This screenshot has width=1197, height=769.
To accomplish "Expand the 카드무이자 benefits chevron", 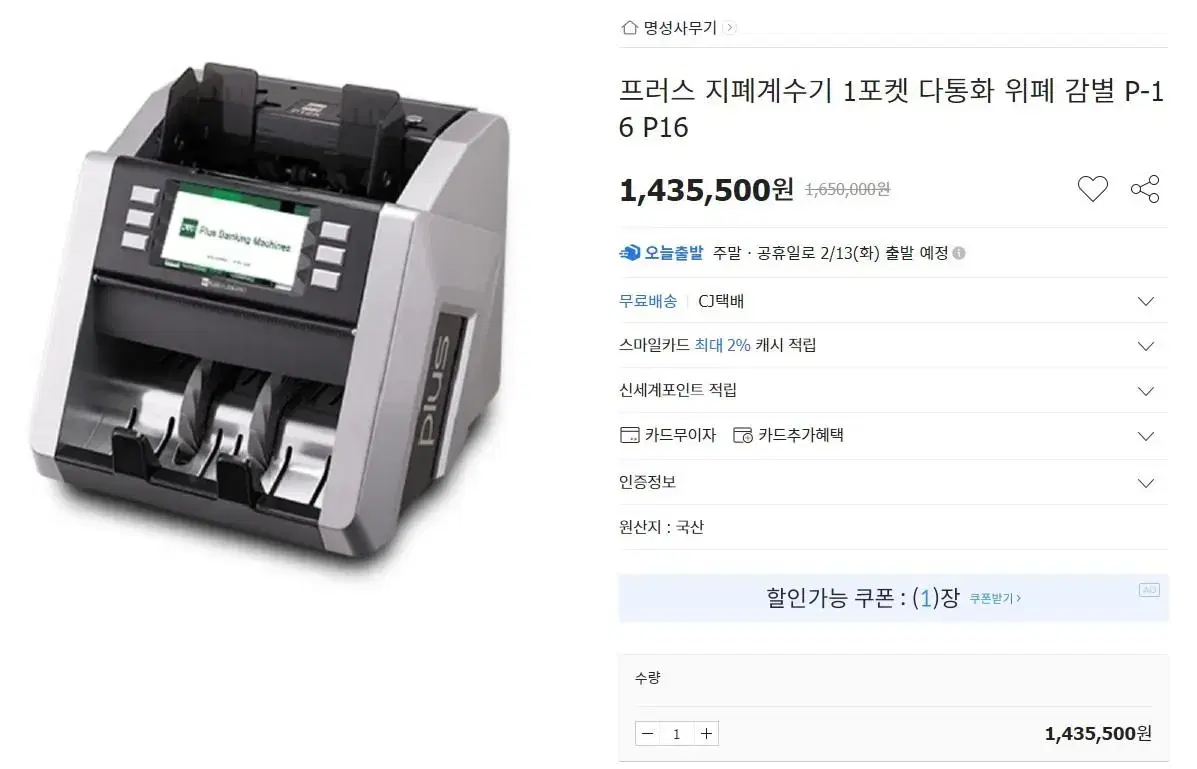I will coord(1145,436).
